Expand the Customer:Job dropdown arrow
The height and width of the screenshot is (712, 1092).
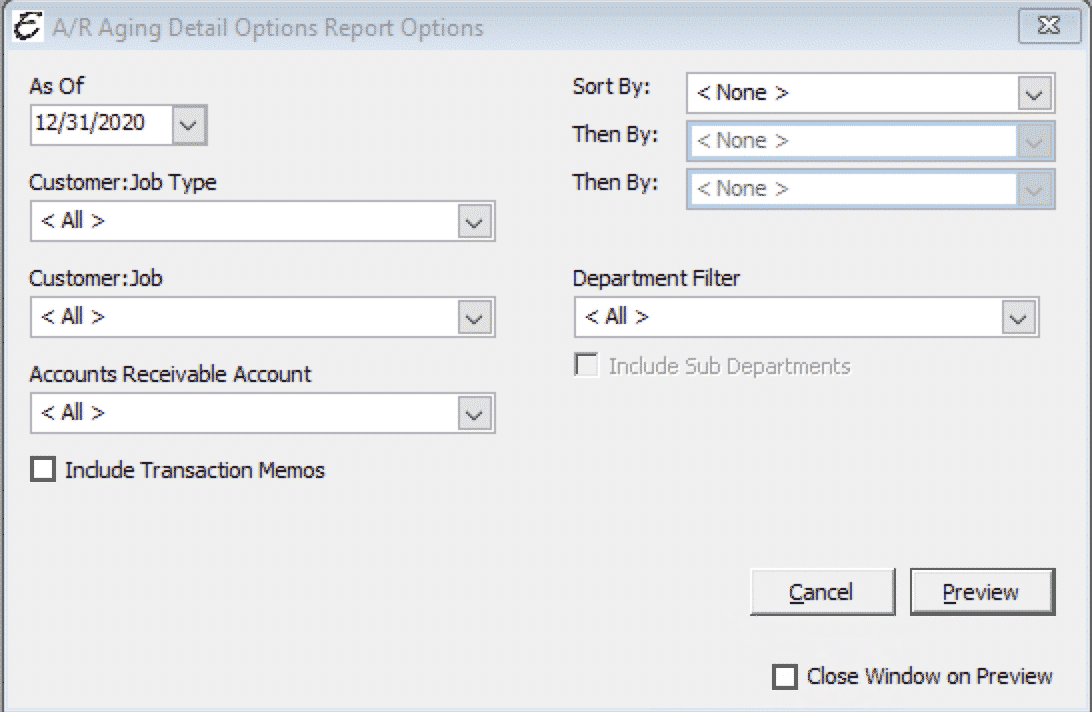click(x=476, y=318)
